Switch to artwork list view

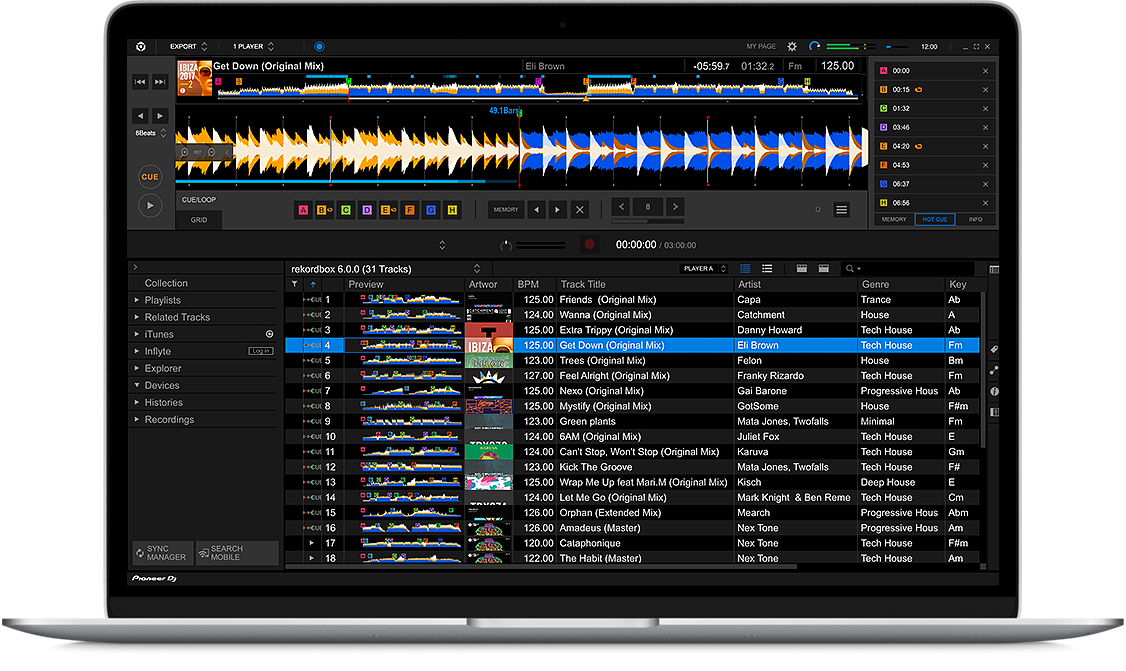coord(767,269)
